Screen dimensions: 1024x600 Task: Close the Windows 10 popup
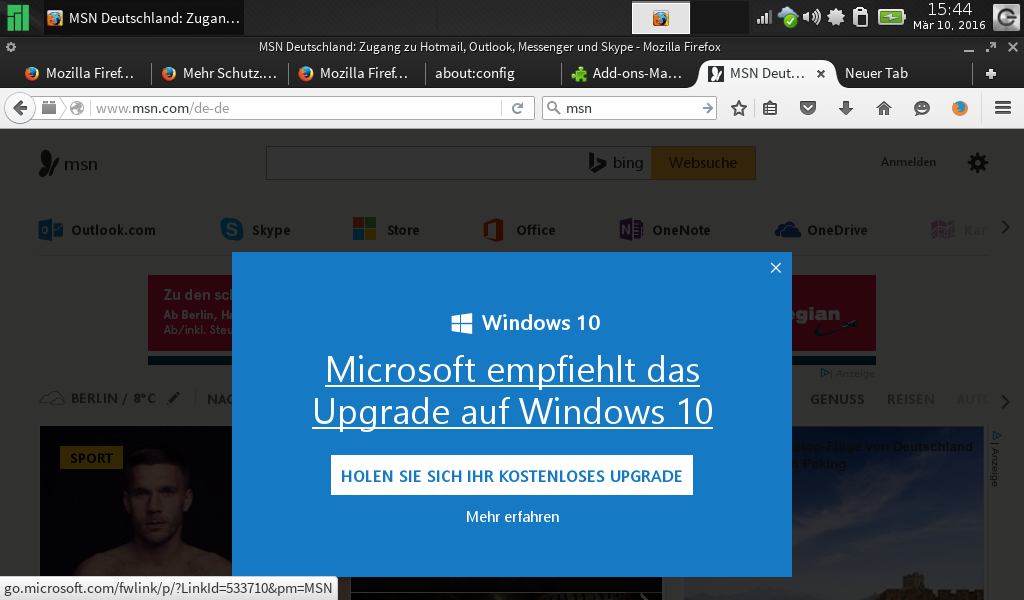pyautogui.click(x=776, y=268)
